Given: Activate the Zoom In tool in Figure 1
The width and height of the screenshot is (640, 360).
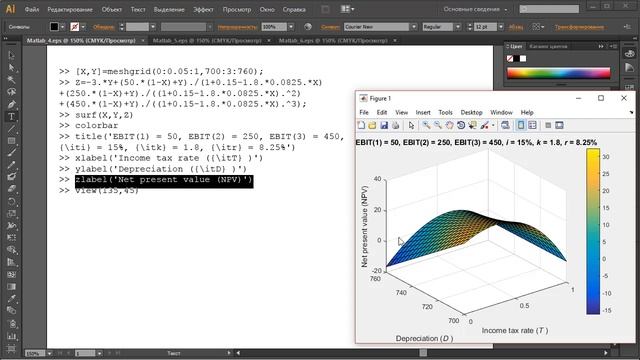Looking at the screenshot, I should coord(426,125).
